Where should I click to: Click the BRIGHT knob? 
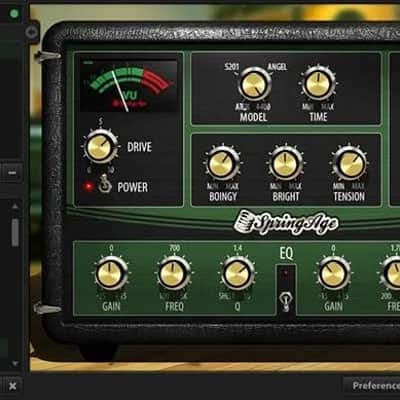pos(285,164)
